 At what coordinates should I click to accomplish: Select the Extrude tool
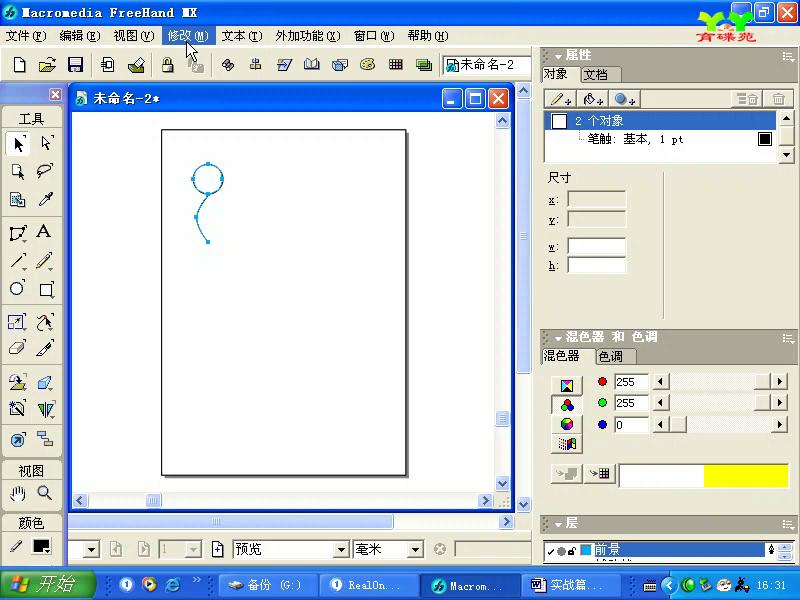pos(45,382)
